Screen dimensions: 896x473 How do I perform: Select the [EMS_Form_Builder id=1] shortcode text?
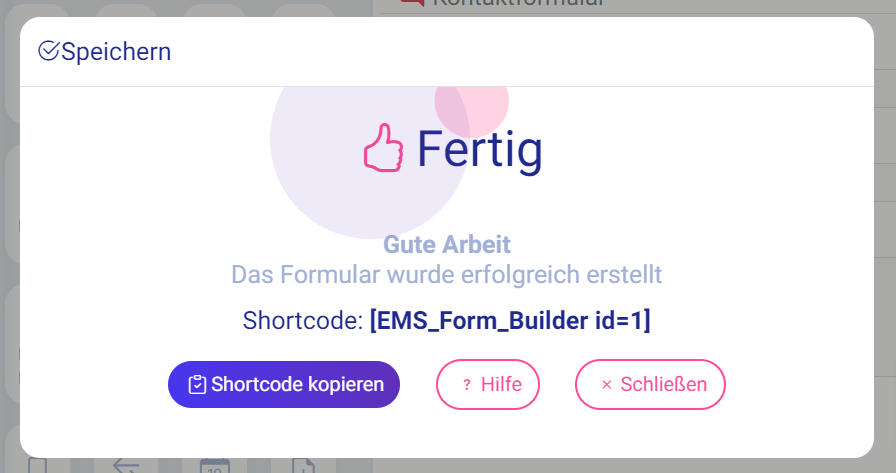coord(510,320)
